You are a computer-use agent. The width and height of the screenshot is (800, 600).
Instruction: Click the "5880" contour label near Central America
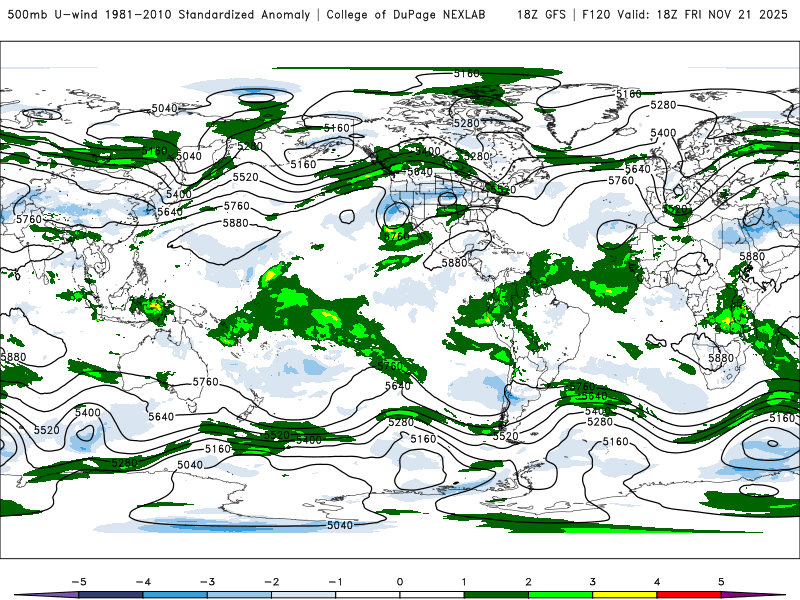click(454, 262)
